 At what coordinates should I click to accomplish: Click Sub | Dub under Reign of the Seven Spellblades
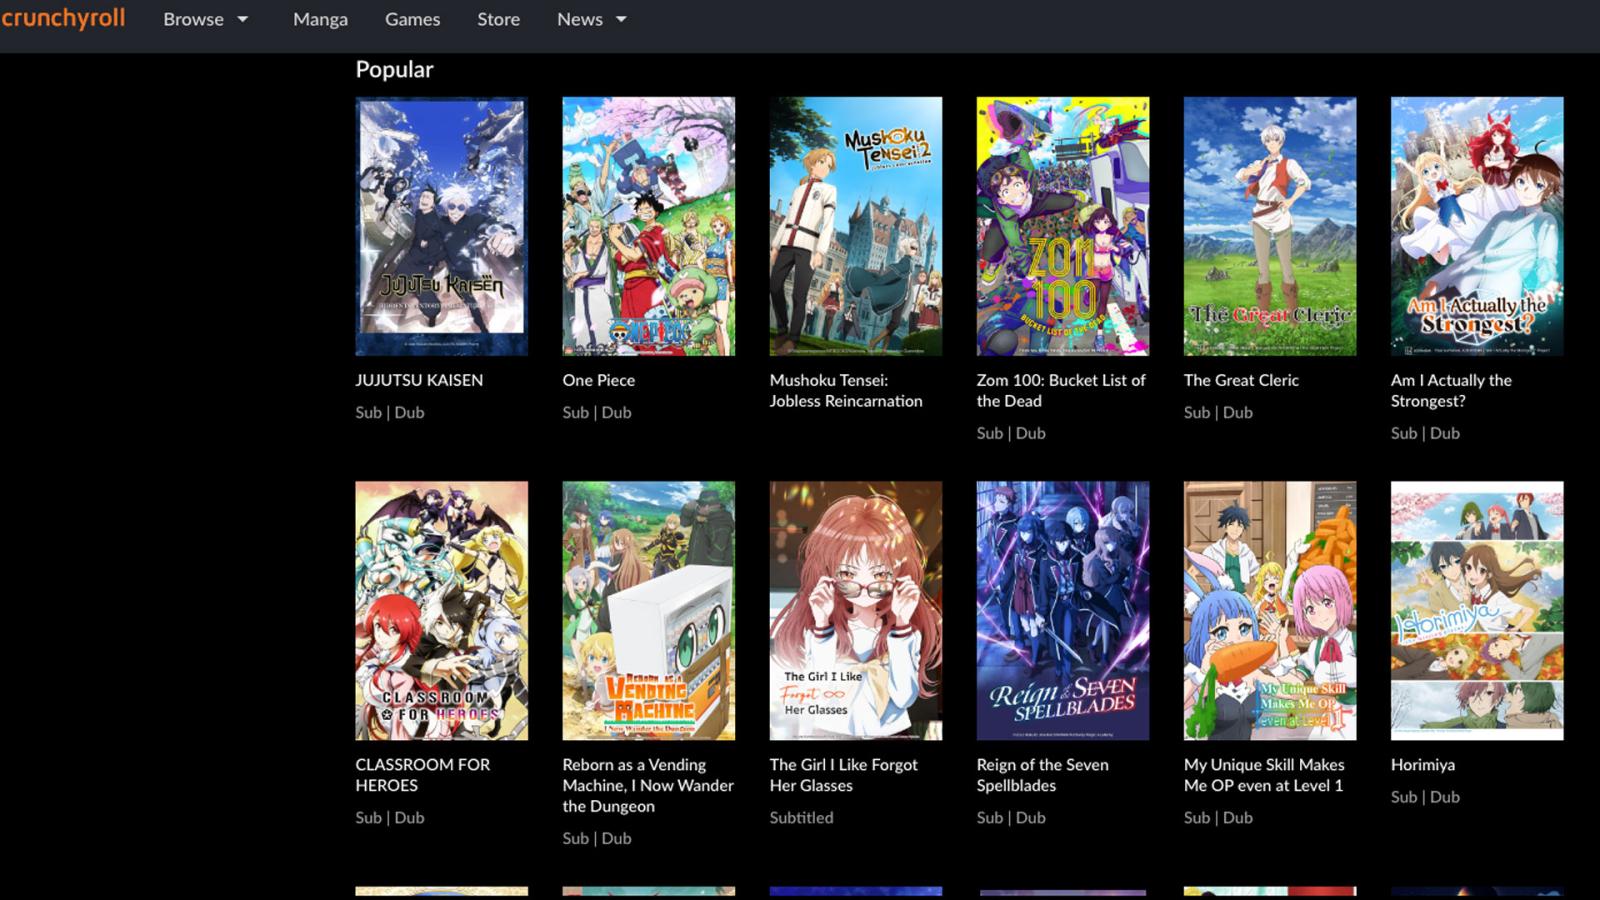[x=1011, y=817]
